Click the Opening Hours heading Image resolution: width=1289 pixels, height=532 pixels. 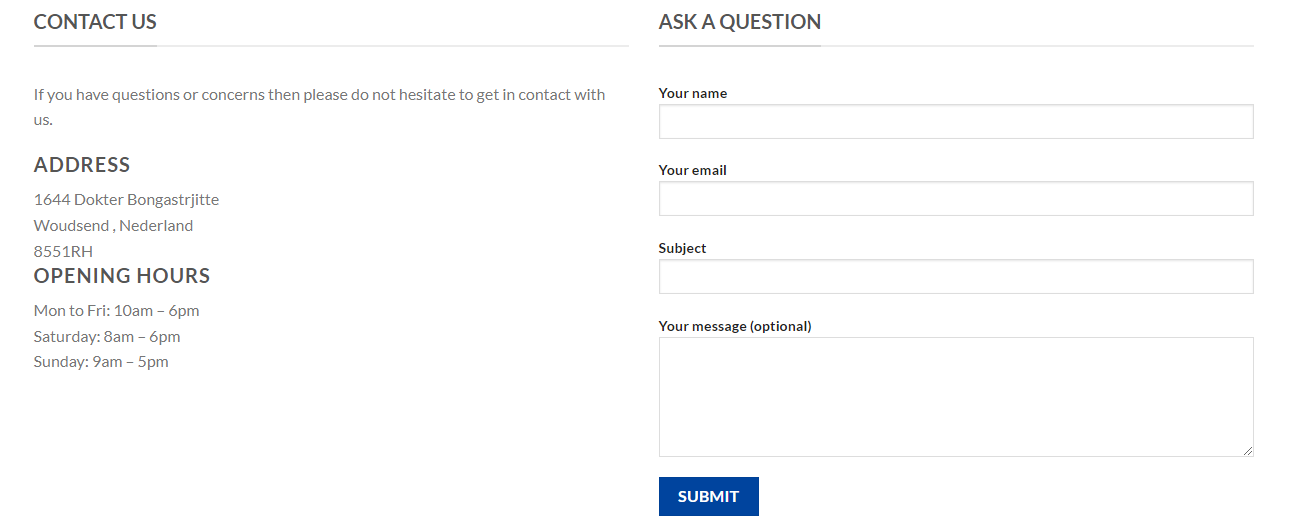[122, 276]
